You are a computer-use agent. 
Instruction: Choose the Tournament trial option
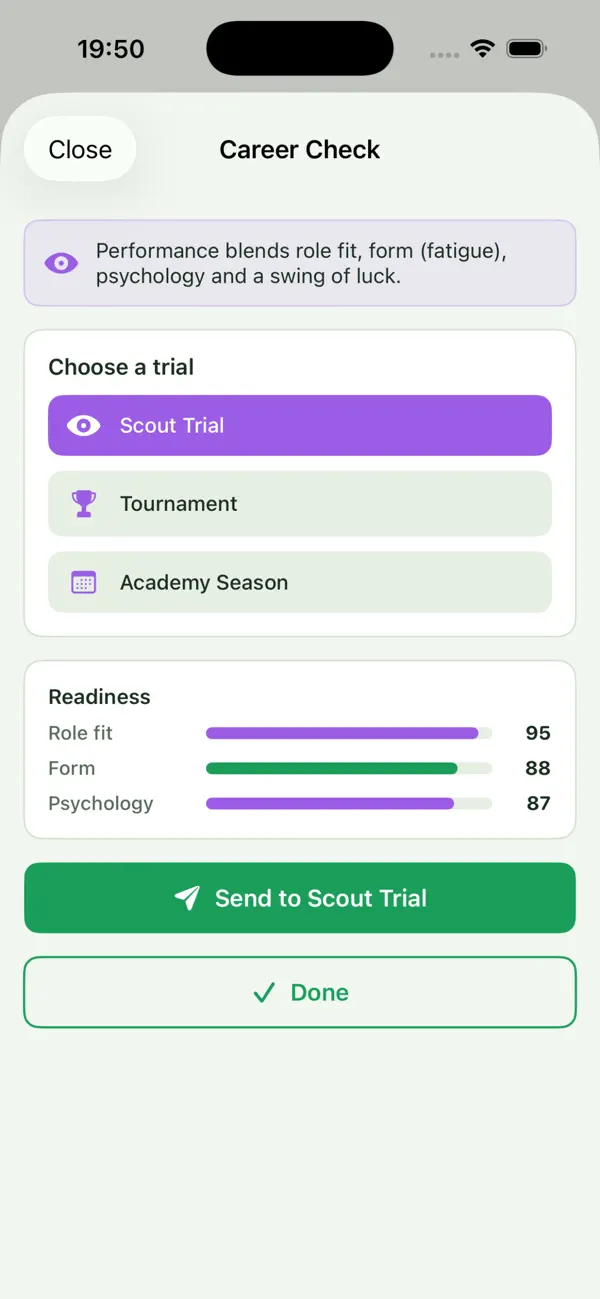(x=300, y=504)
